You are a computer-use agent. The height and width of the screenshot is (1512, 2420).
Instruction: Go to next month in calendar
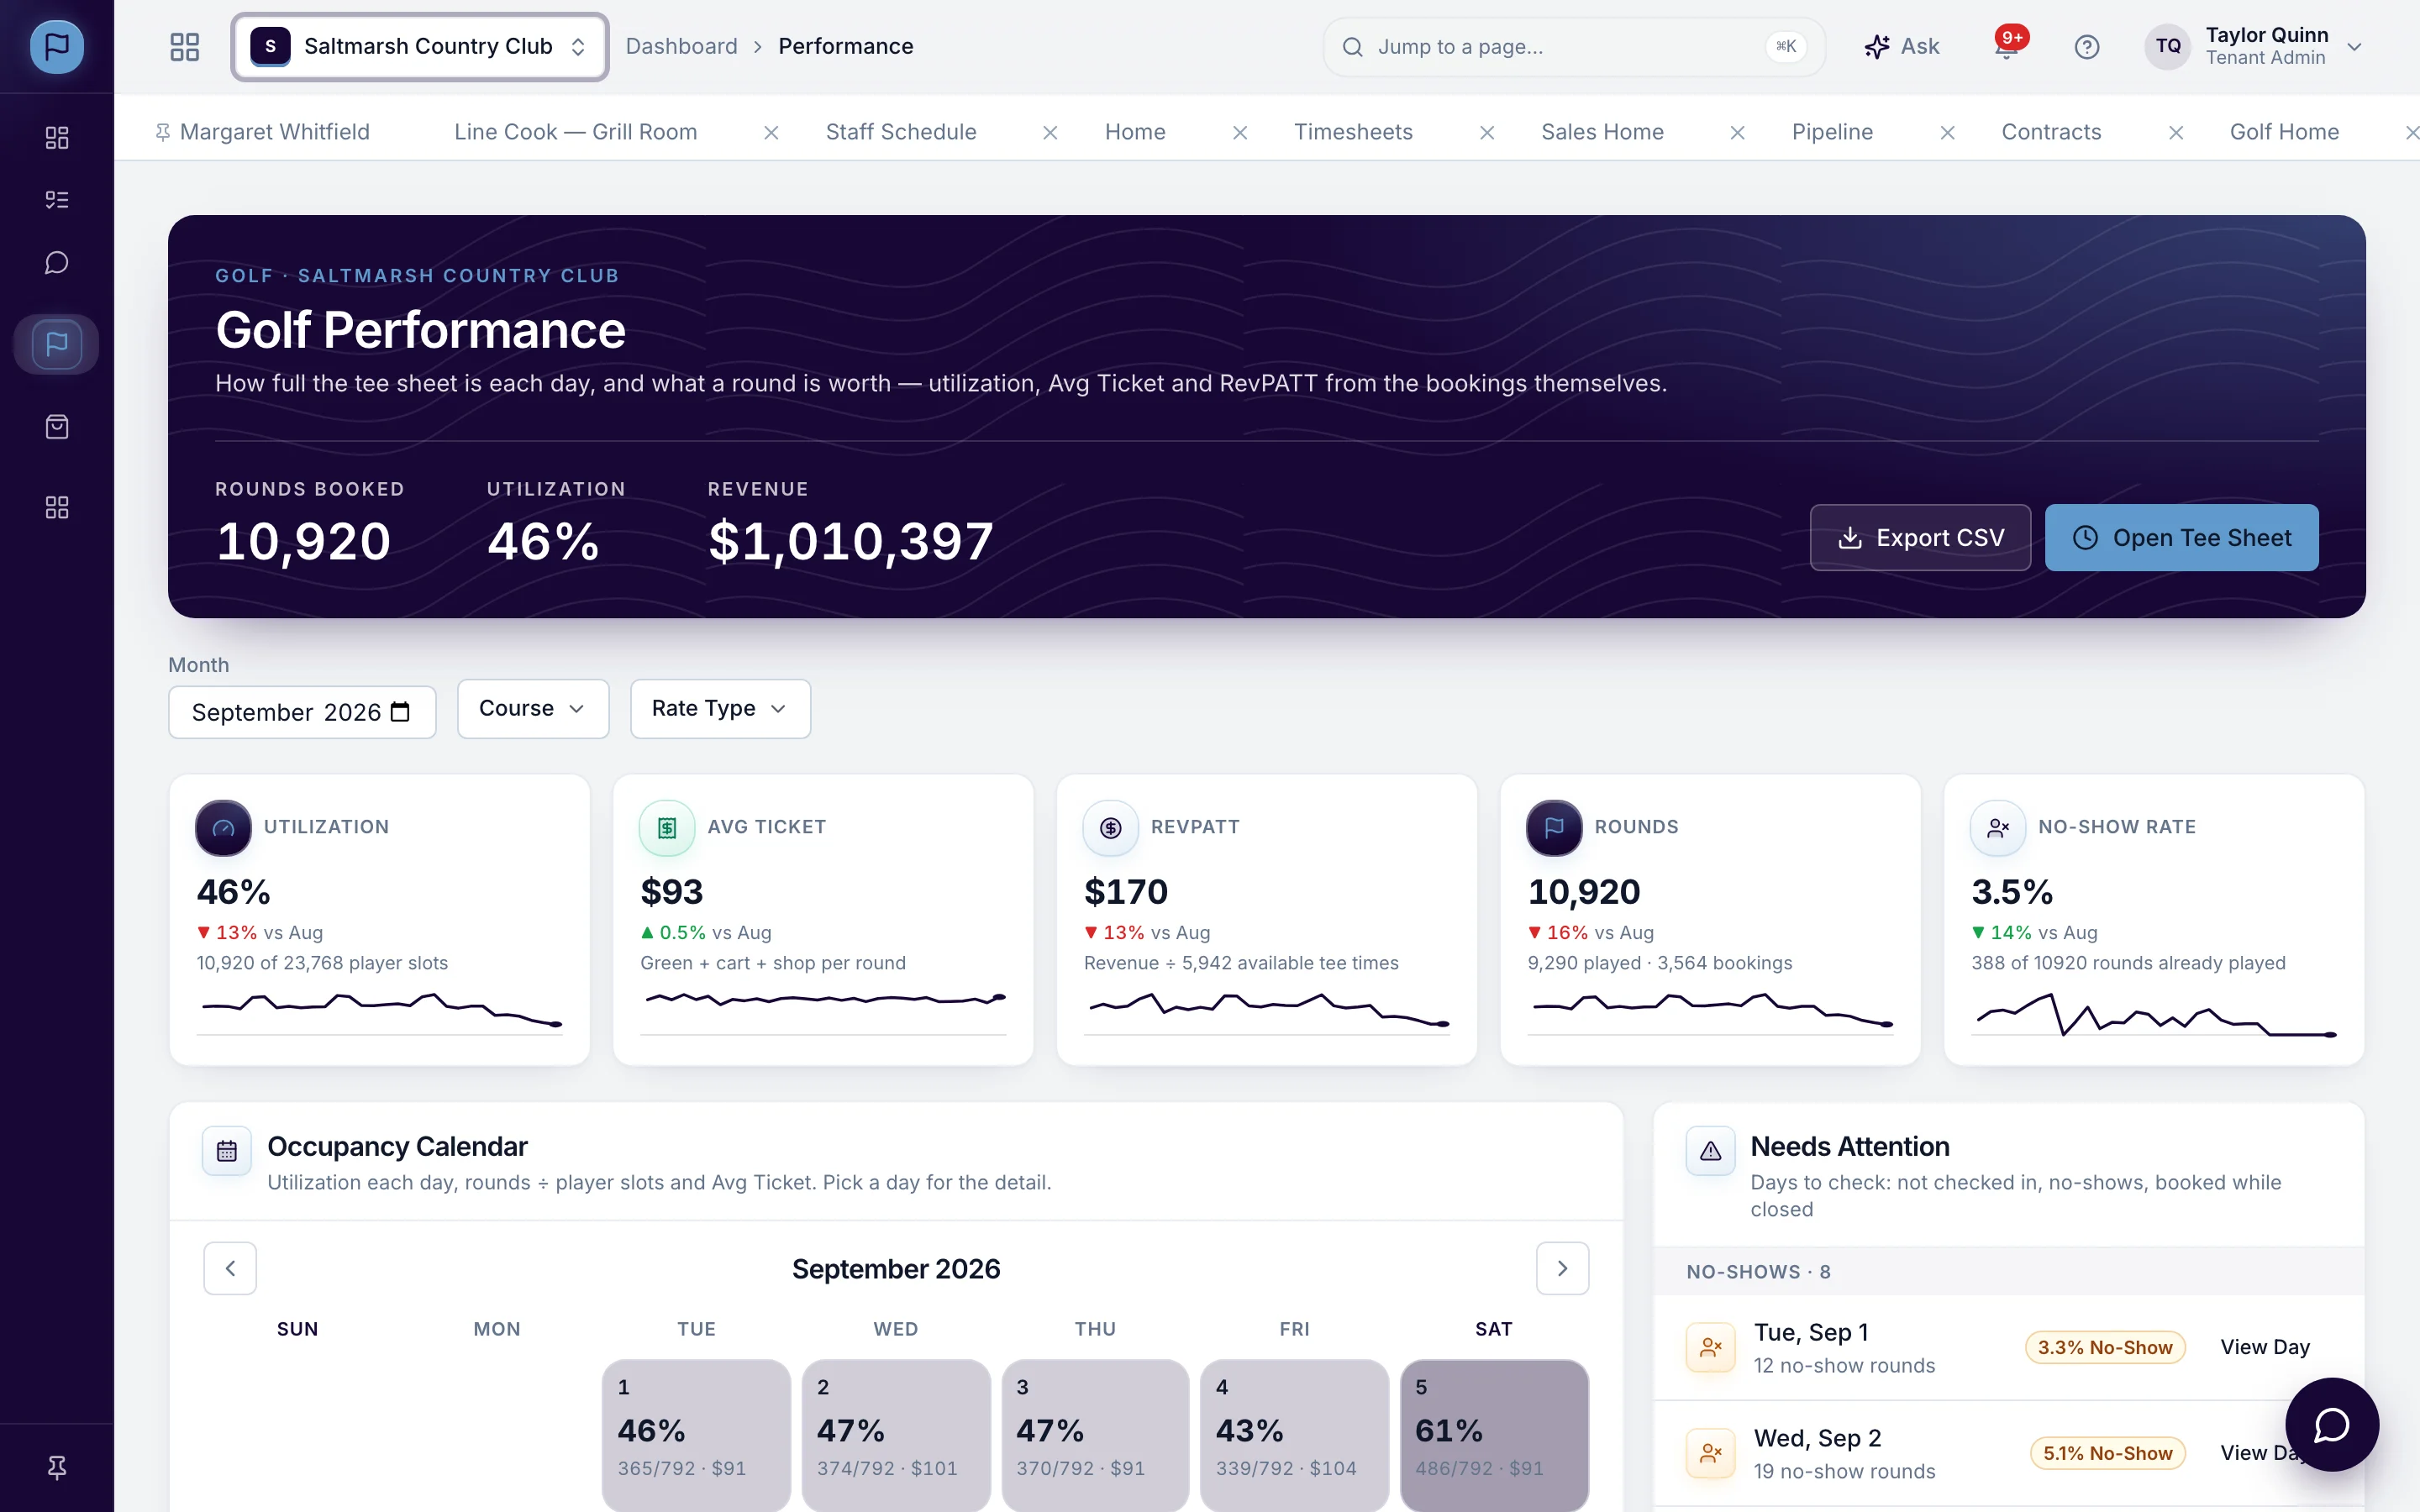tap(1562, 1268)
